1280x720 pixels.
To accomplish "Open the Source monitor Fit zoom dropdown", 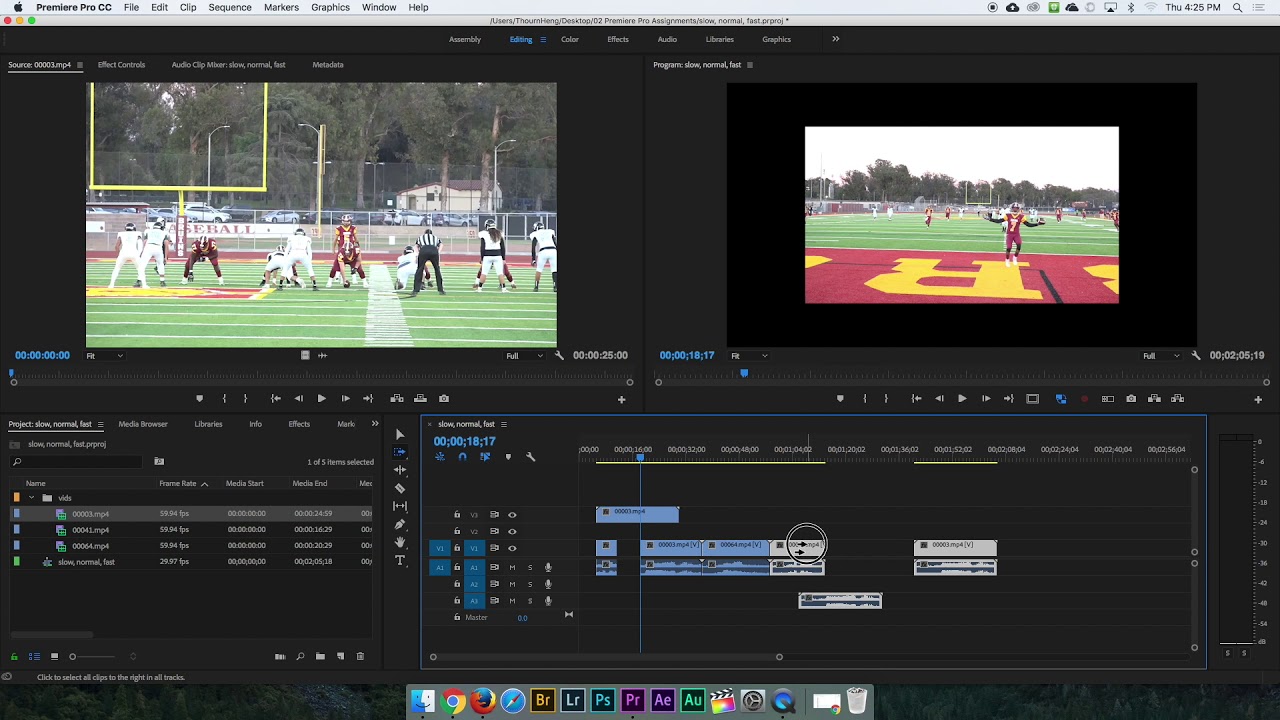I will click(x=104, y=356).
